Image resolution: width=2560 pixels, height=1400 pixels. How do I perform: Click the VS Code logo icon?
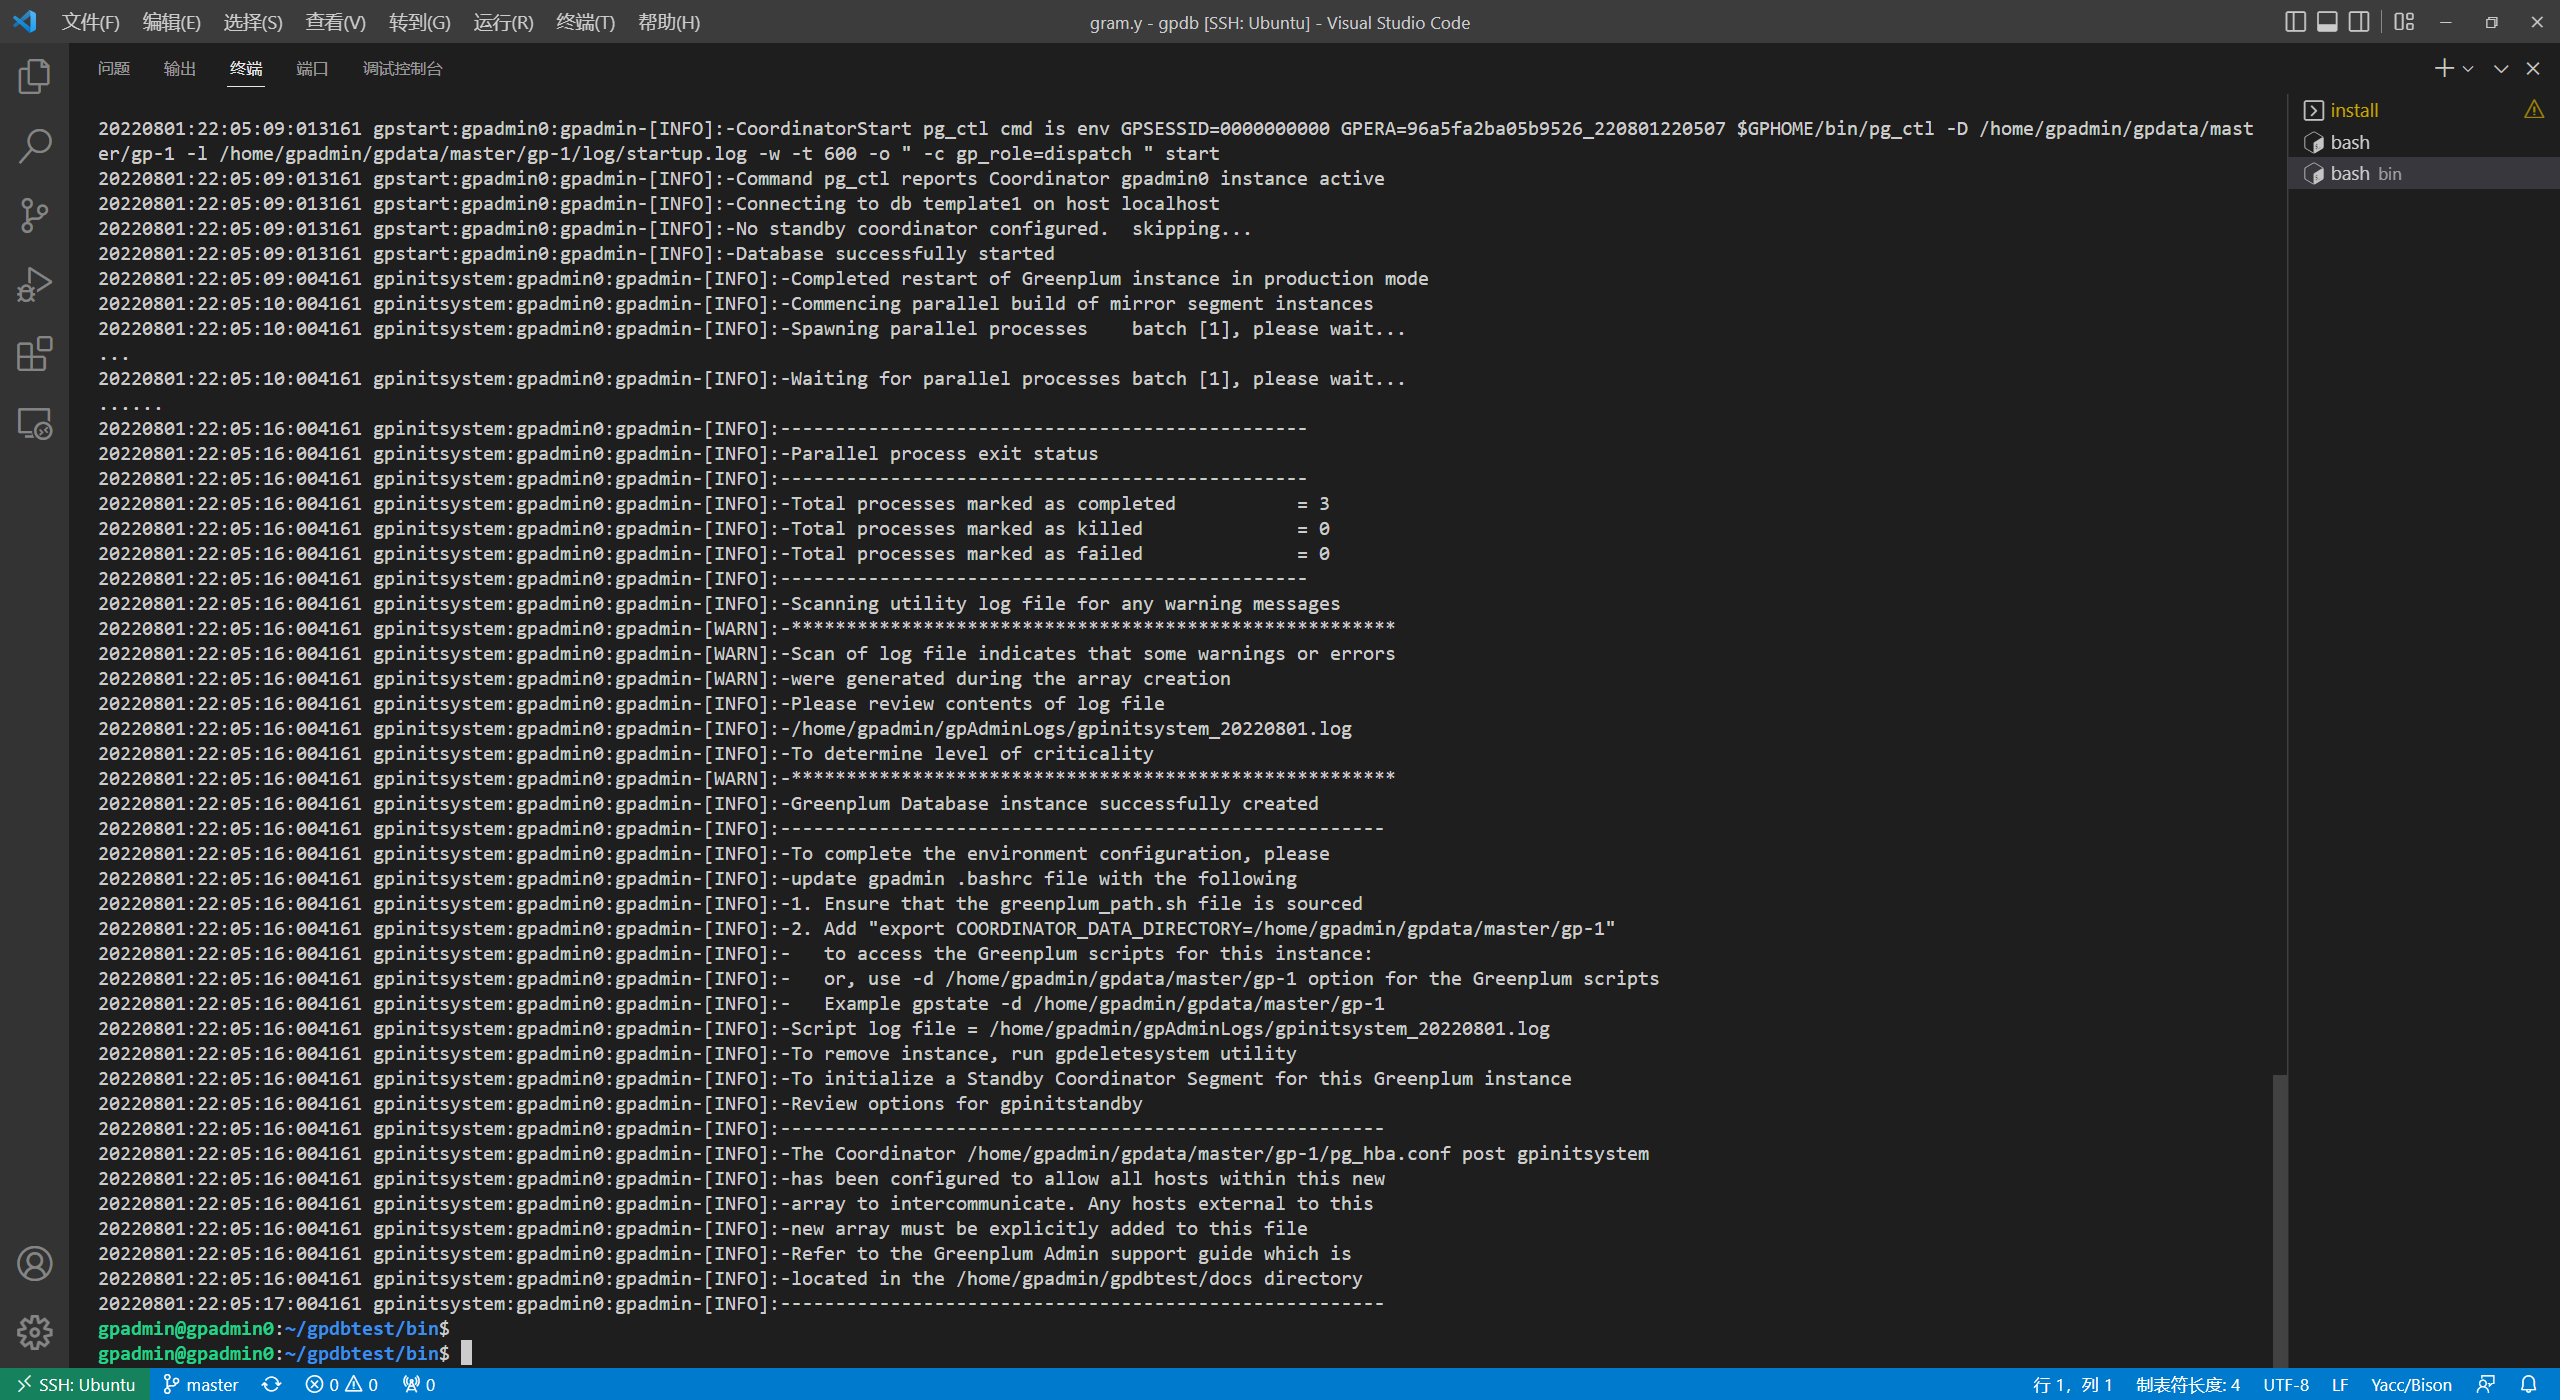tap(25, 21)
